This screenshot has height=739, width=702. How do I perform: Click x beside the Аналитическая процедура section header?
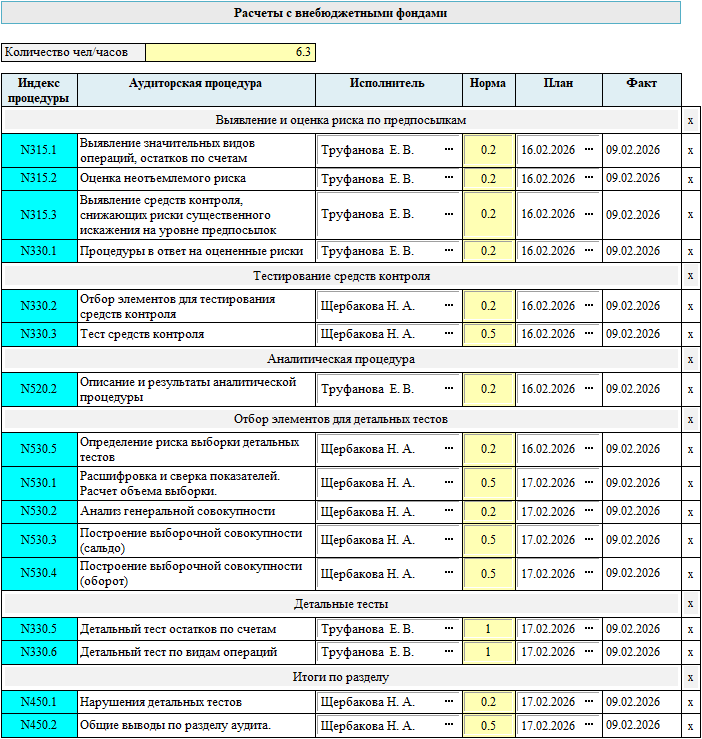click(x=690, y=359)
